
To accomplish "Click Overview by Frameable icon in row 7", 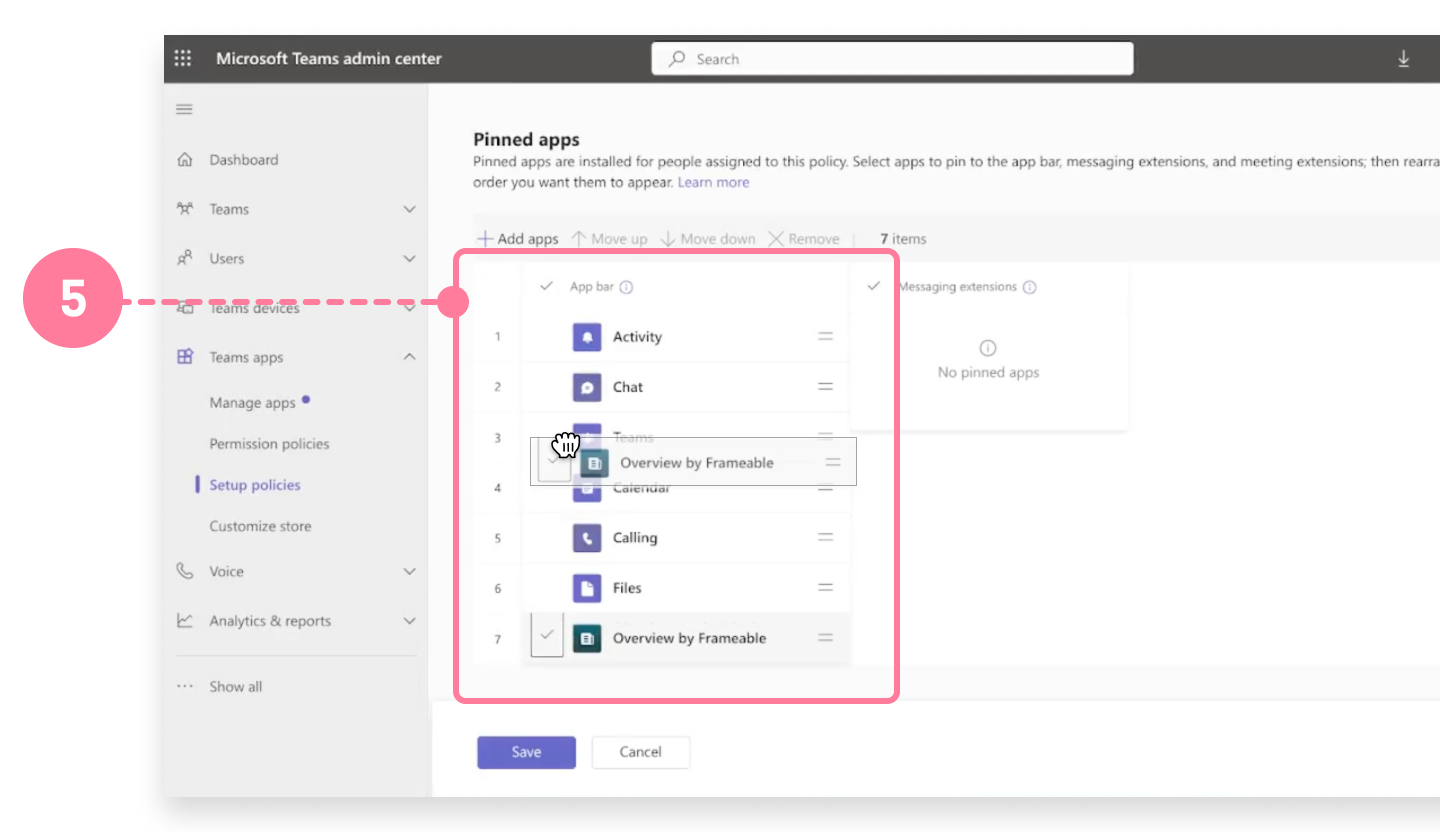I will [587, 638].
